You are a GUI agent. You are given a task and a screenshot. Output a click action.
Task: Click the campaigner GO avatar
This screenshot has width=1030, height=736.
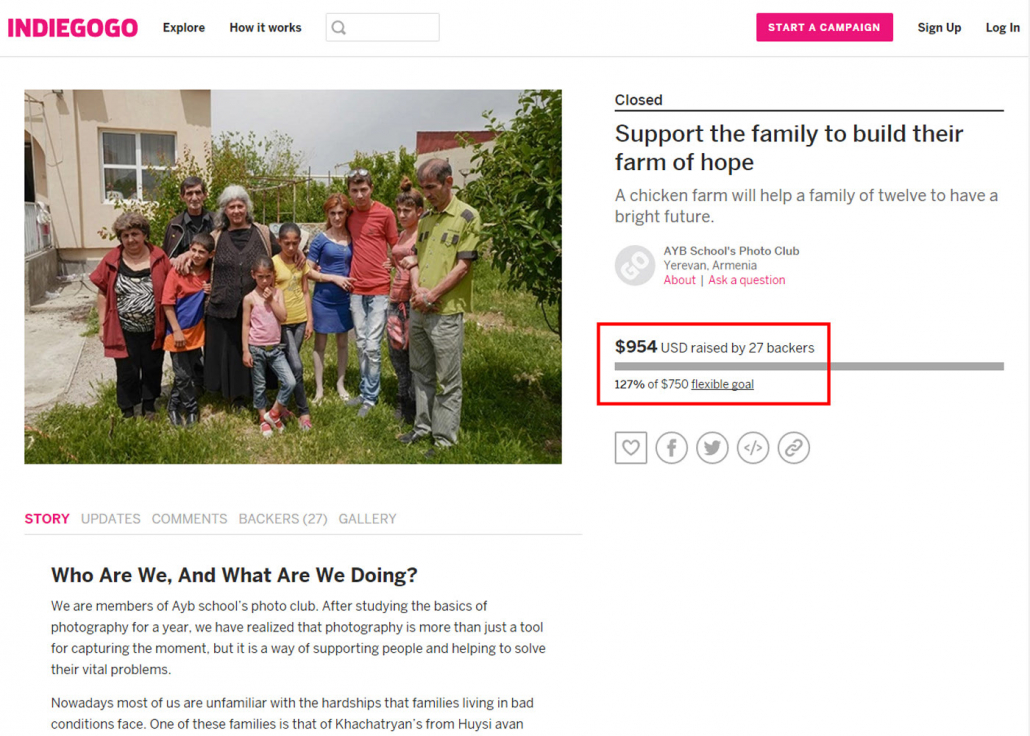pyautogui.click(x=635, y=265)
